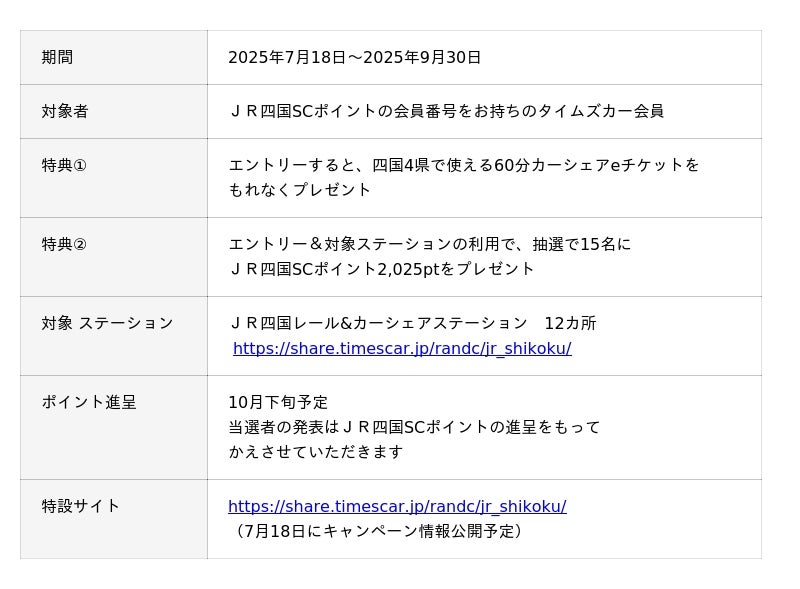Screen dimensions: 800x589
Task: Click the 当選者の発表は text line
Action: coord(414,428)
